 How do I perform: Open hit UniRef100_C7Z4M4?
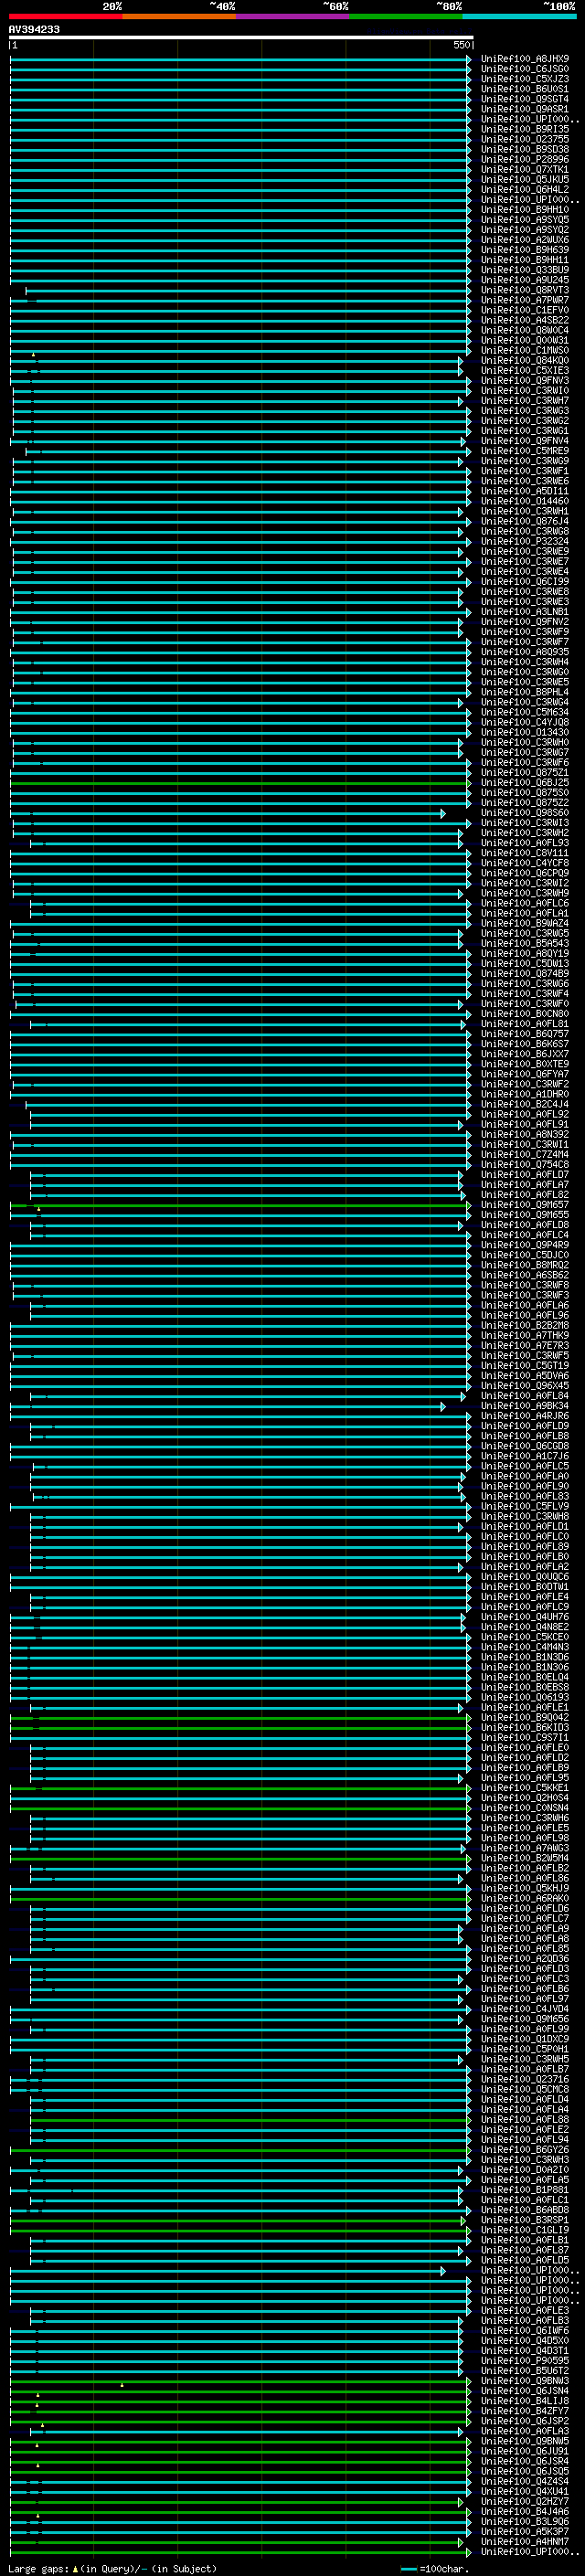[x=525, y=1154]
